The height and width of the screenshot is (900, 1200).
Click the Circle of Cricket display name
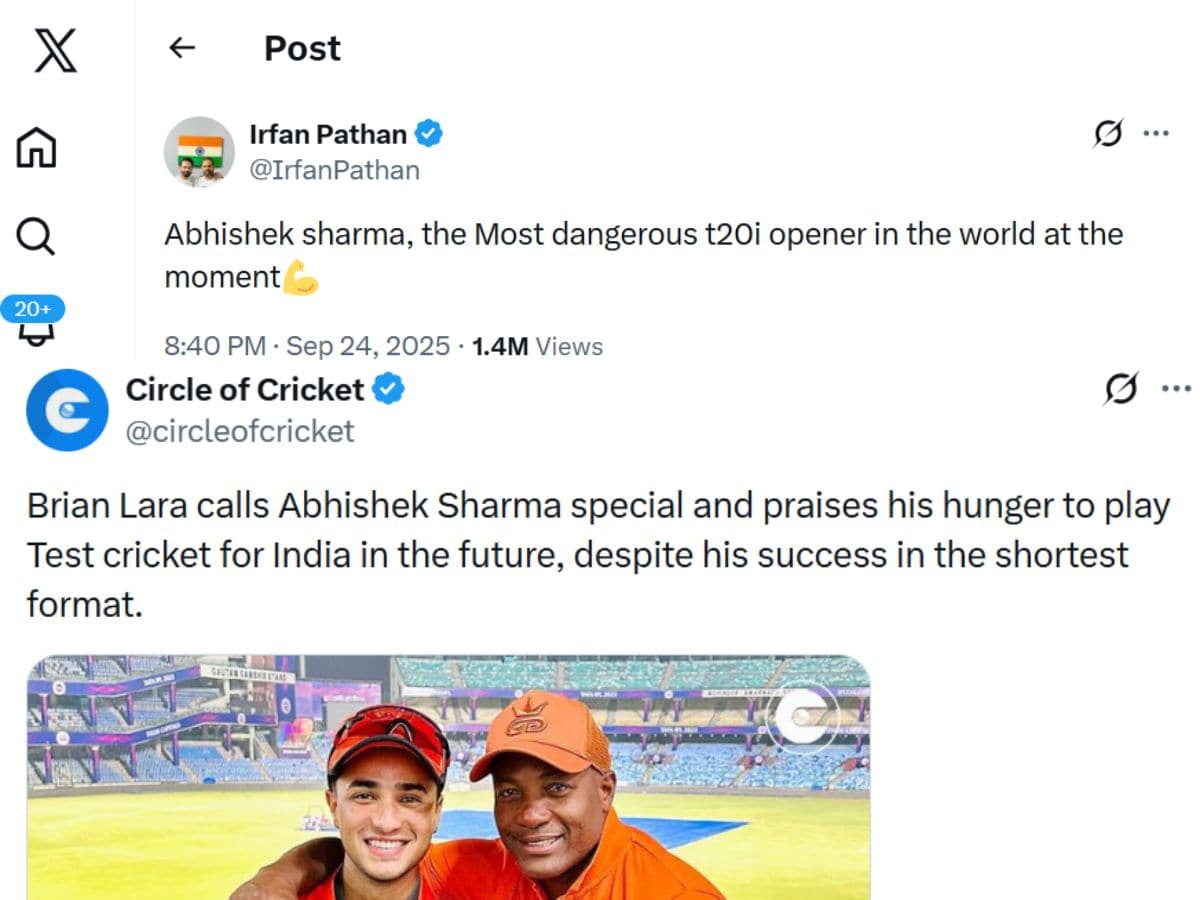245,389
